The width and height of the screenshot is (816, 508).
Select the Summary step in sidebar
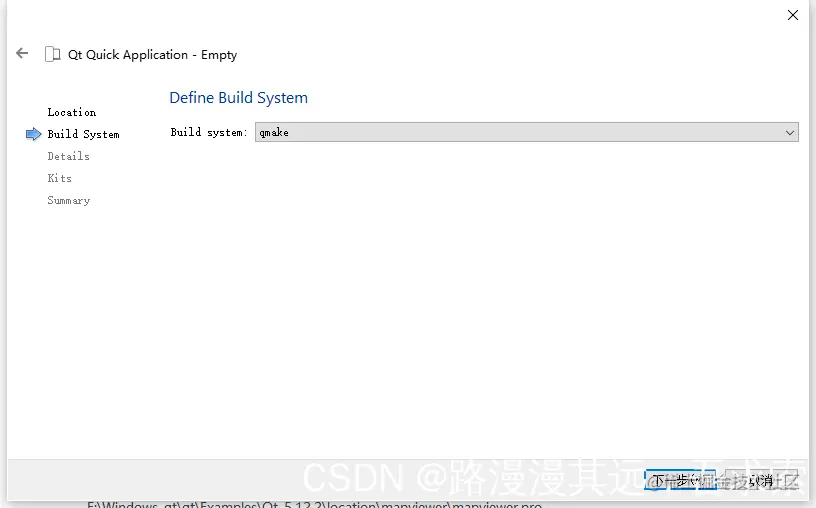69,200
